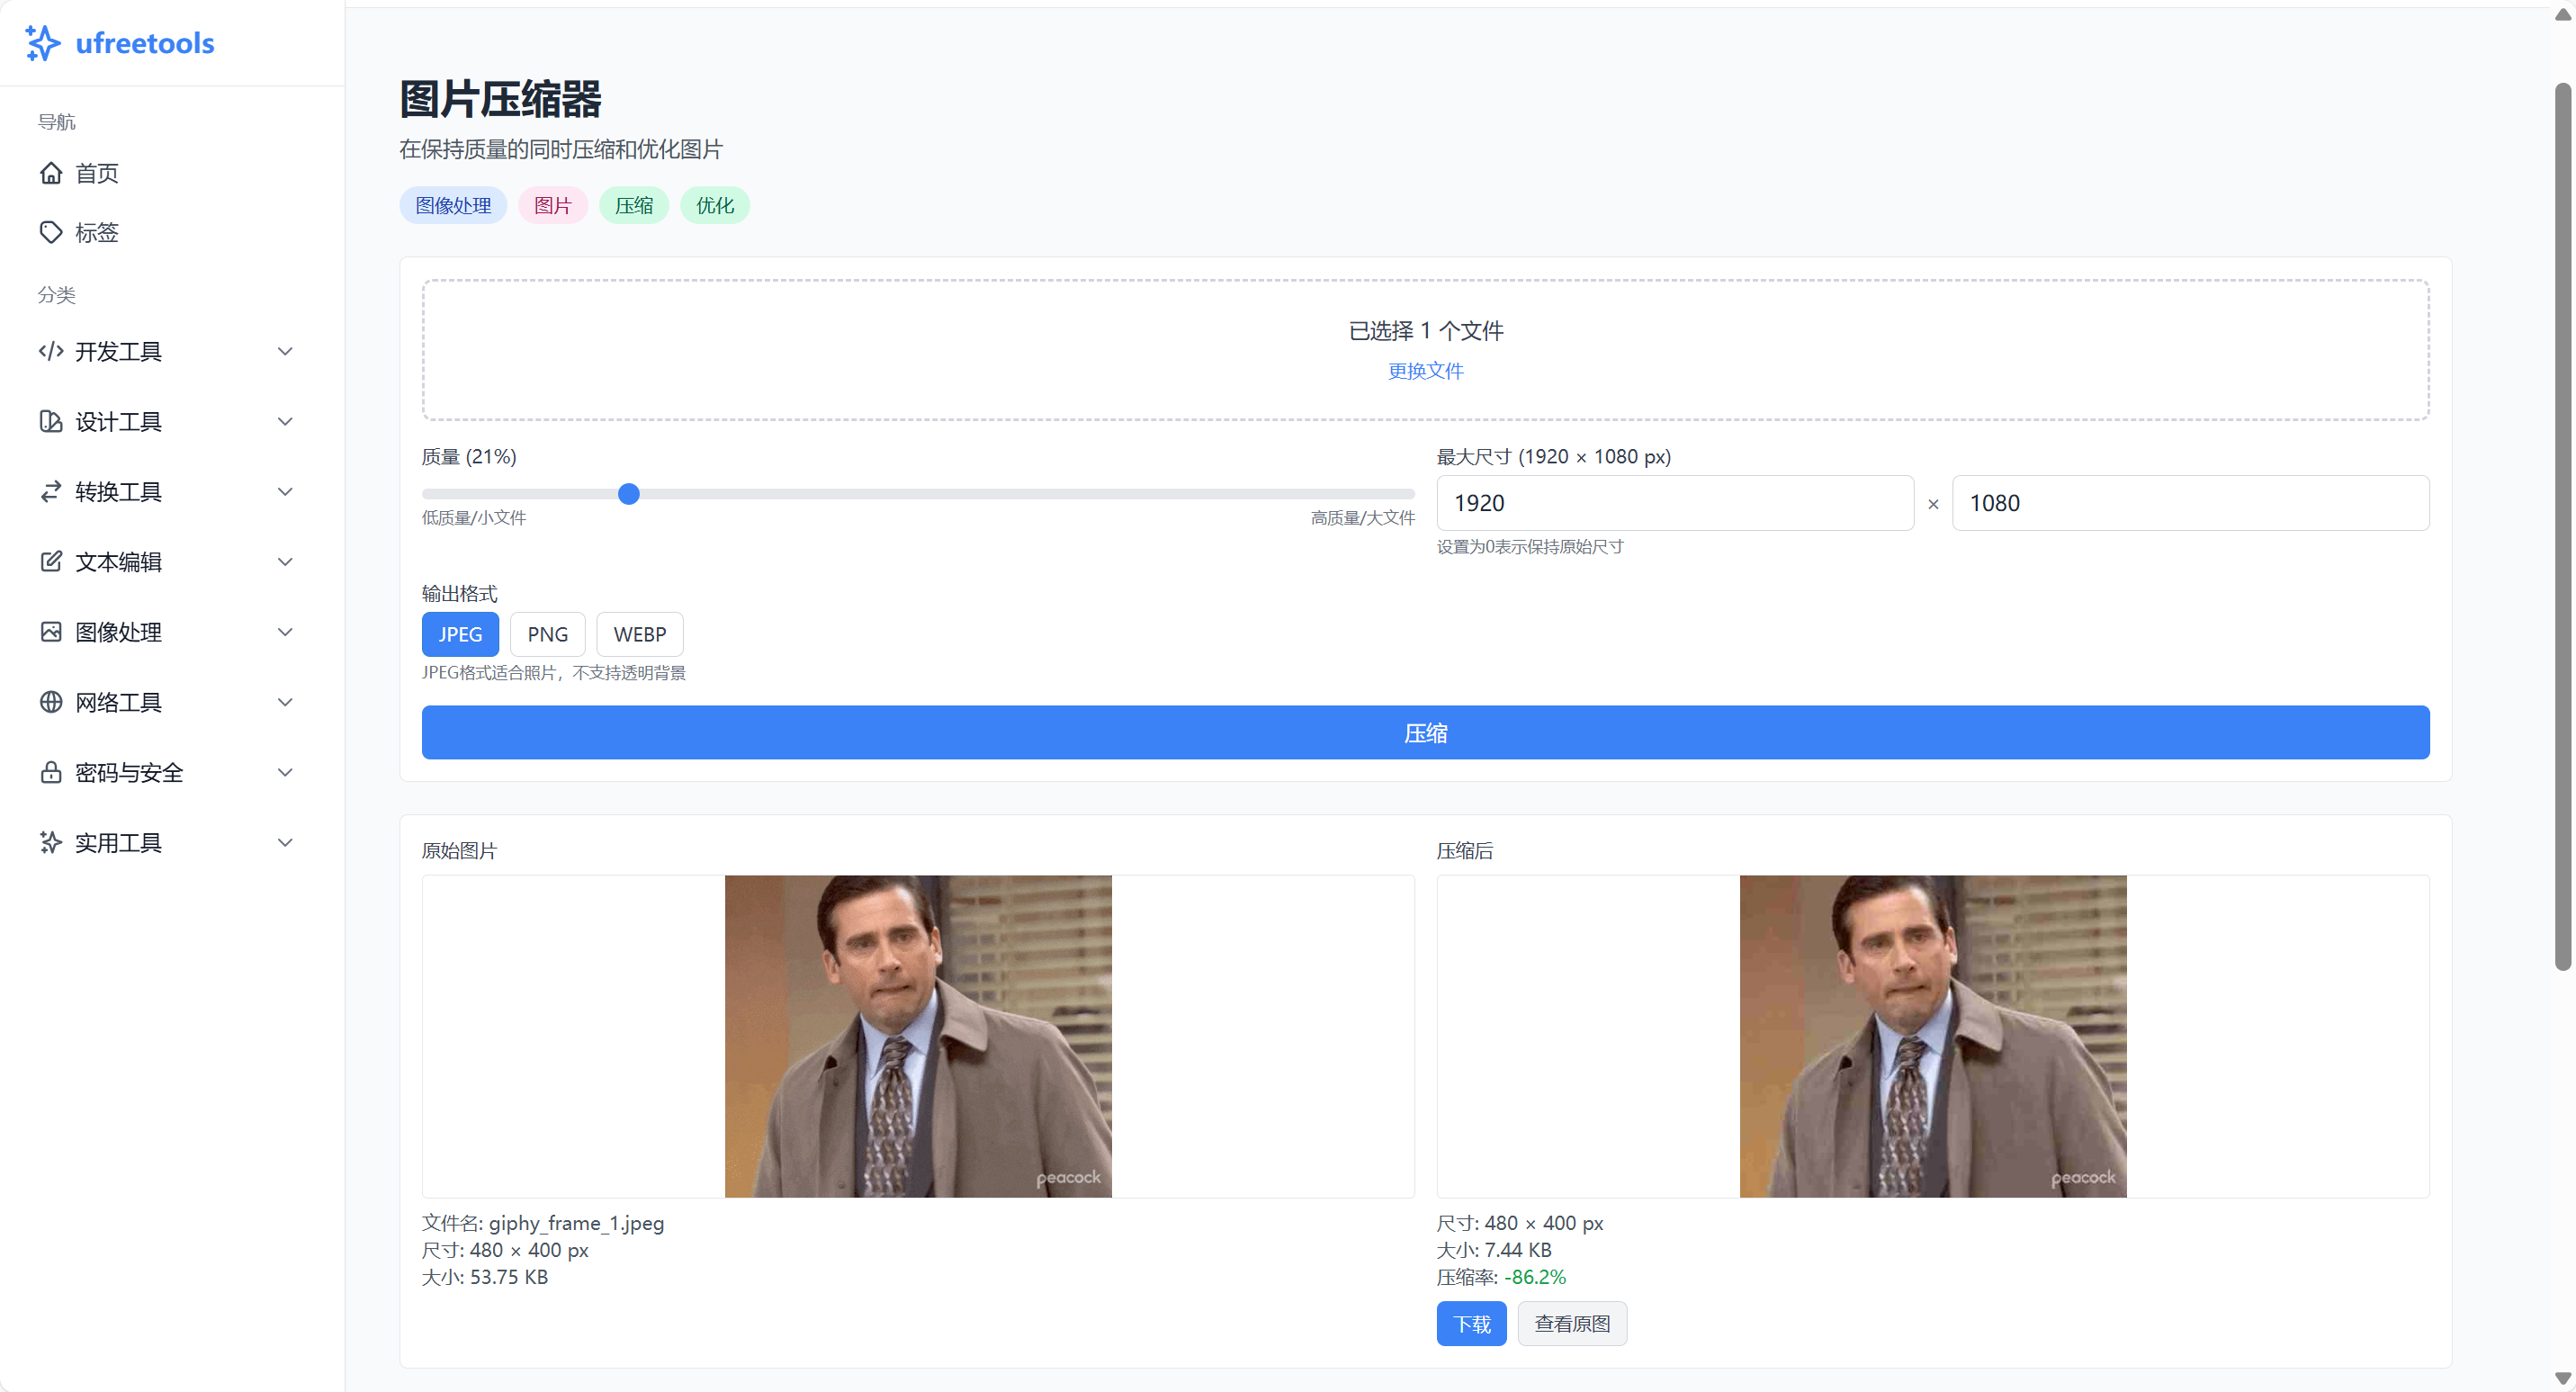The height and width of the screenshot is (1392, 2576).
Task: Expand the 开发工具 category chevron
Action: coord(285,351)
